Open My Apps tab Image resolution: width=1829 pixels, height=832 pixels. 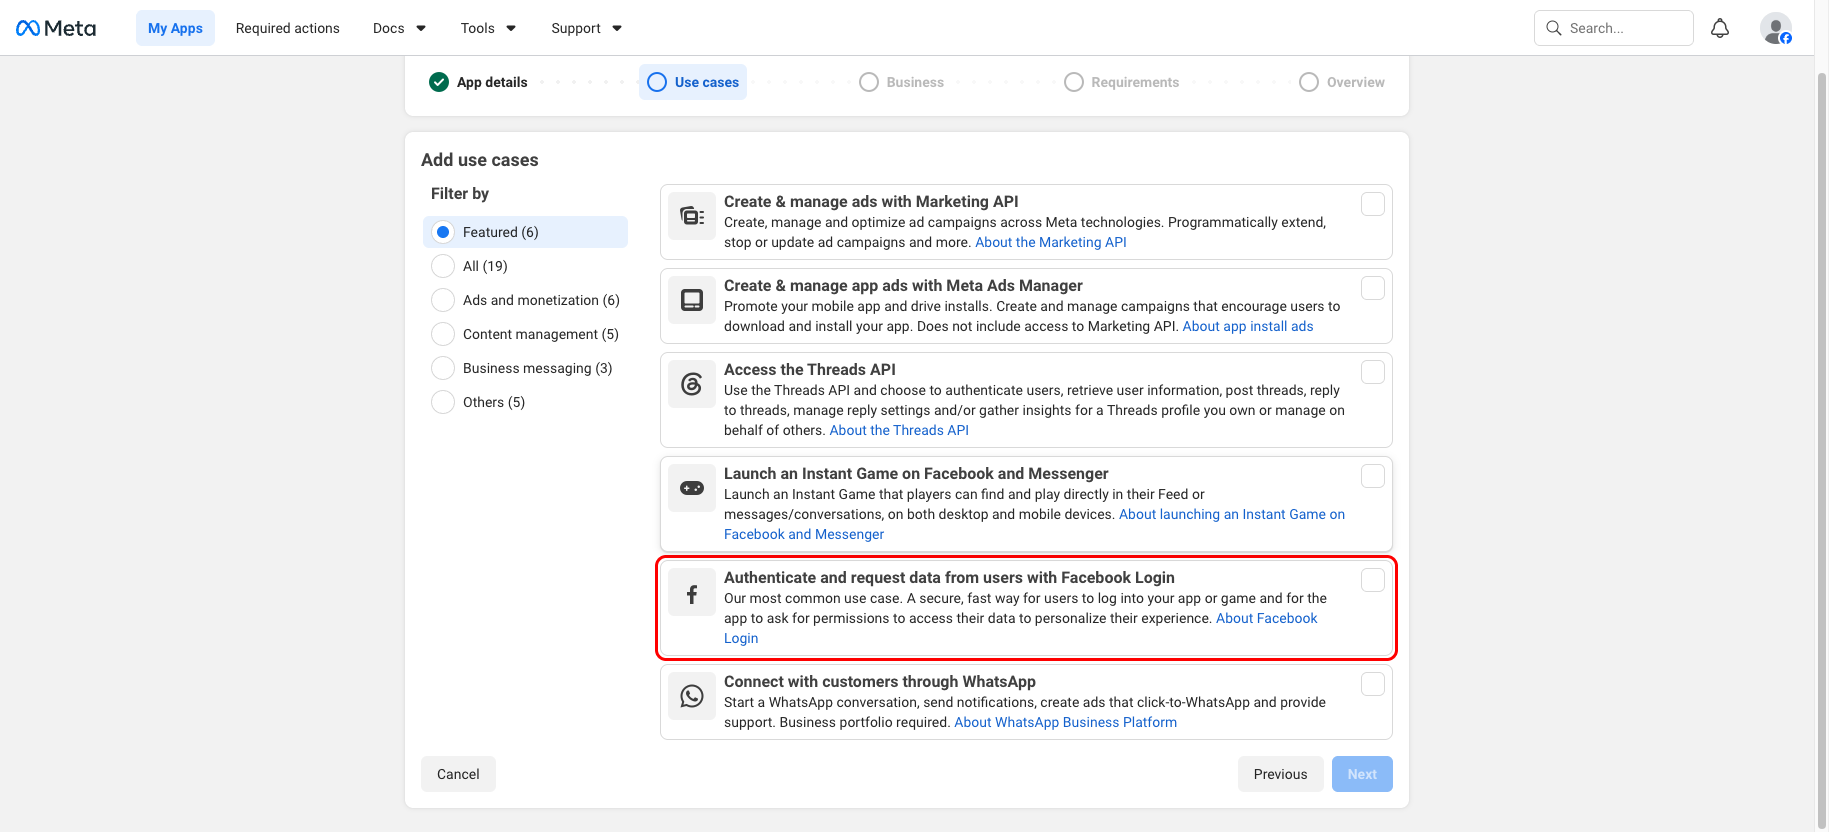(x=175, y=28)
